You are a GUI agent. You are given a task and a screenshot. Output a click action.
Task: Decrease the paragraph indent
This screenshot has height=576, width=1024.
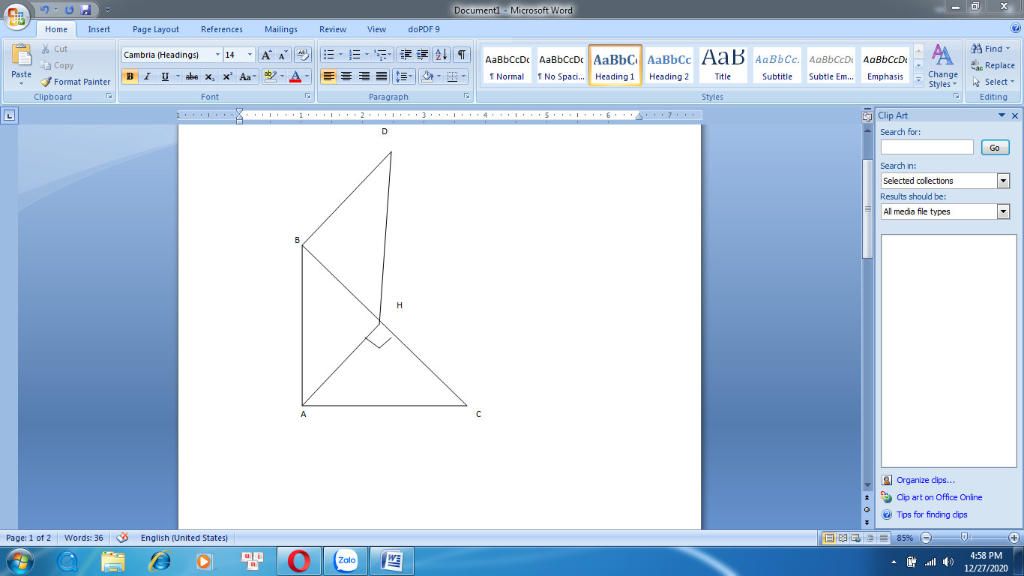[406, 55]
